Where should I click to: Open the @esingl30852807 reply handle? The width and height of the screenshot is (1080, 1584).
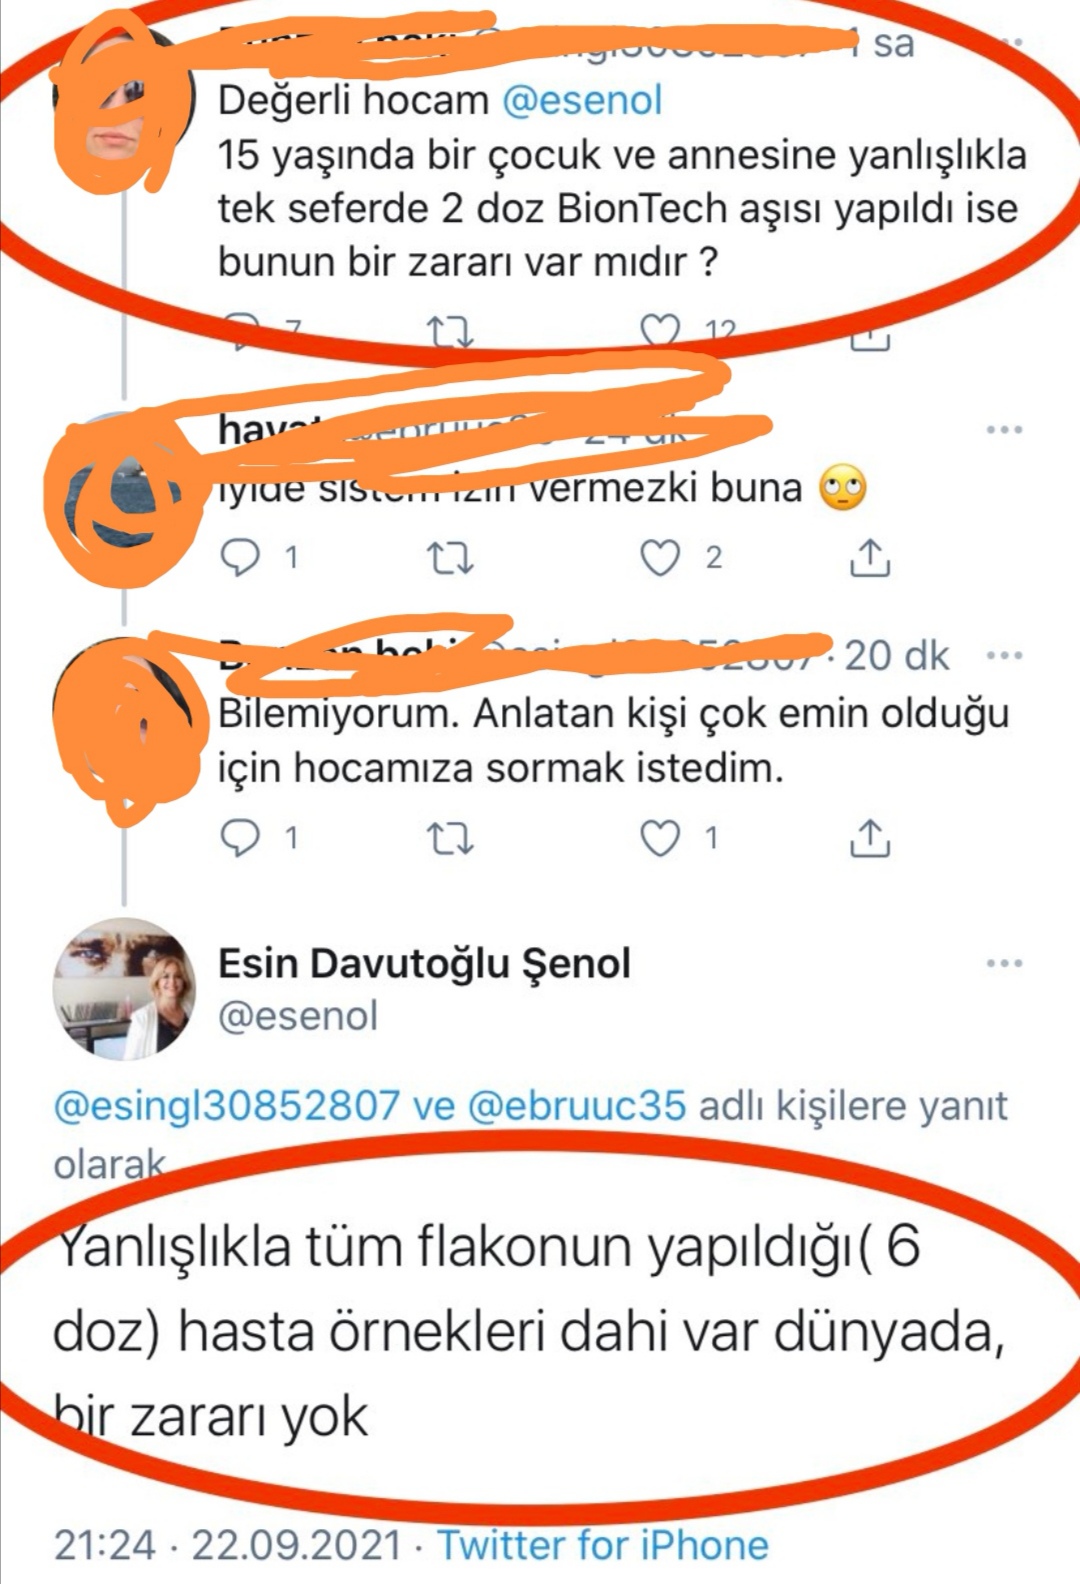point(226,1106)
